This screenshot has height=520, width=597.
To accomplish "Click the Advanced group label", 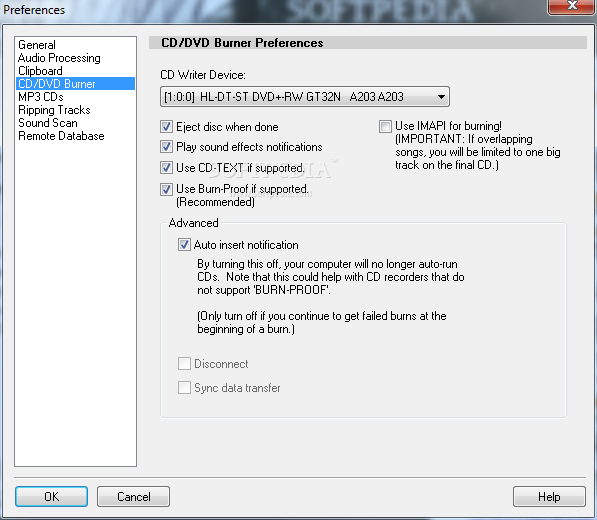I will click(x=193, y=223).
